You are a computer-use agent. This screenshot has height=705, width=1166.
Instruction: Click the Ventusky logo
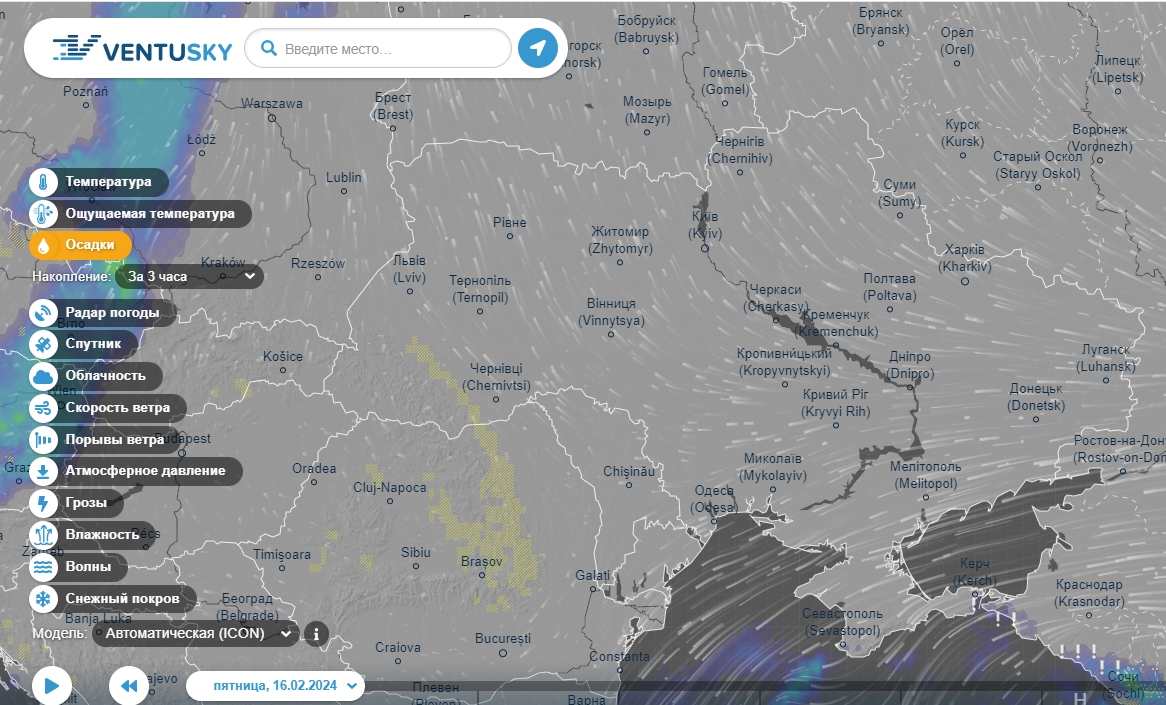pyautogui.click(x=142, y=48)
